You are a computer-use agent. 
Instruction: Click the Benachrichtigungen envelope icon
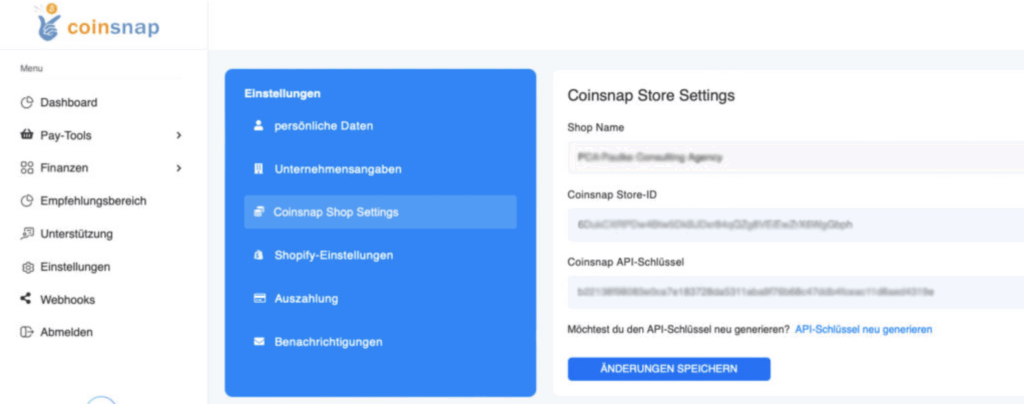click(259, 342)
